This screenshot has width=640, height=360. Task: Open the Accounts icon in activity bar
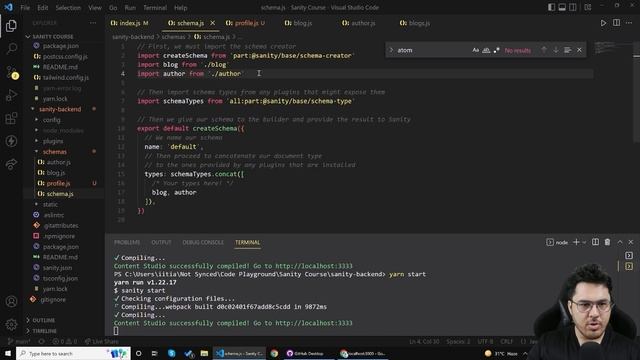11,302
